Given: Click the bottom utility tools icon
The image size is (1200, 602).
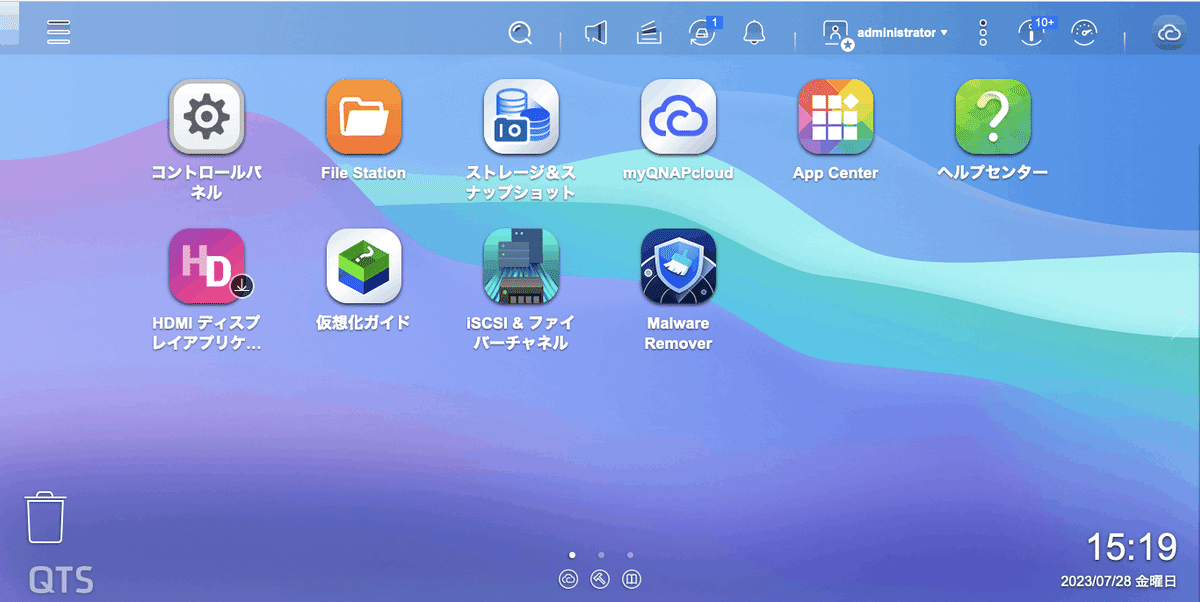Looking at the screenshot, I should pyautogui.click(x=600, y=579).
